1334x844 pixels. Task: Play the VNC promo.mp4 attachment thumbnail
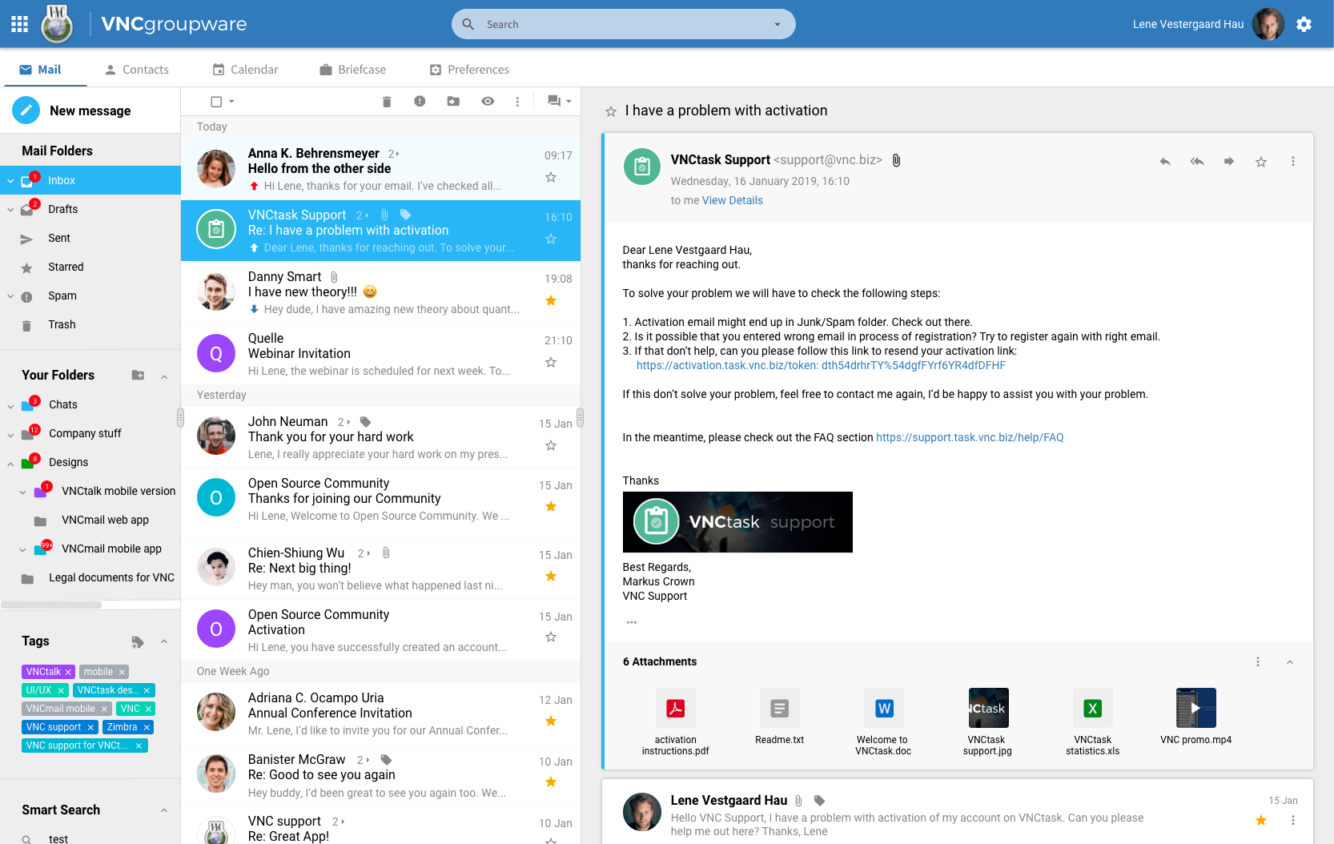pyautogui.click(x=1196, y=708)
